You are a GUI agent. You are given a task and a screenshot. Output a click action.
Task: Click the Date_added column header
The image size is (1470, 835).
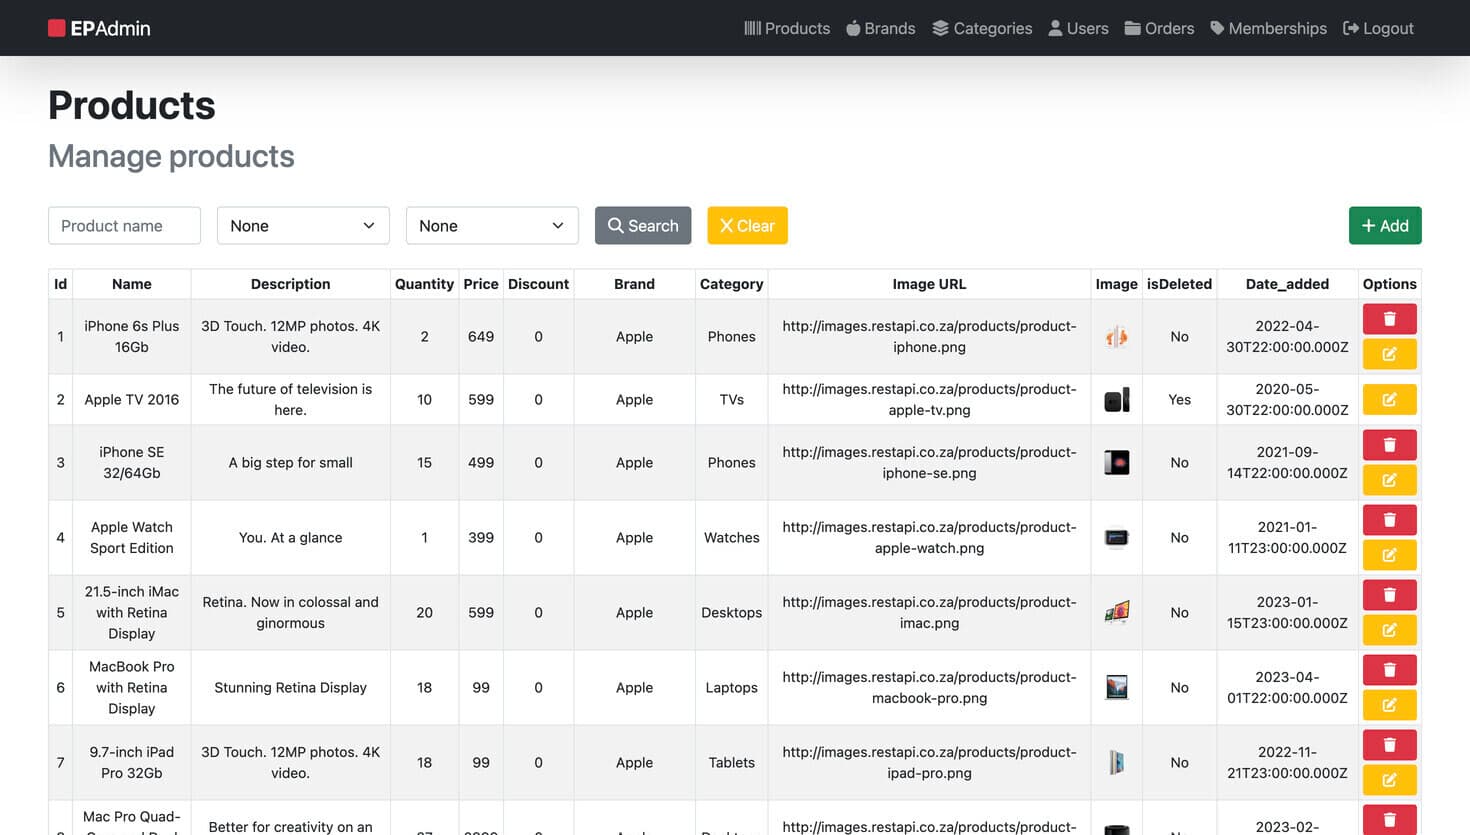(x=1287, y=284)
